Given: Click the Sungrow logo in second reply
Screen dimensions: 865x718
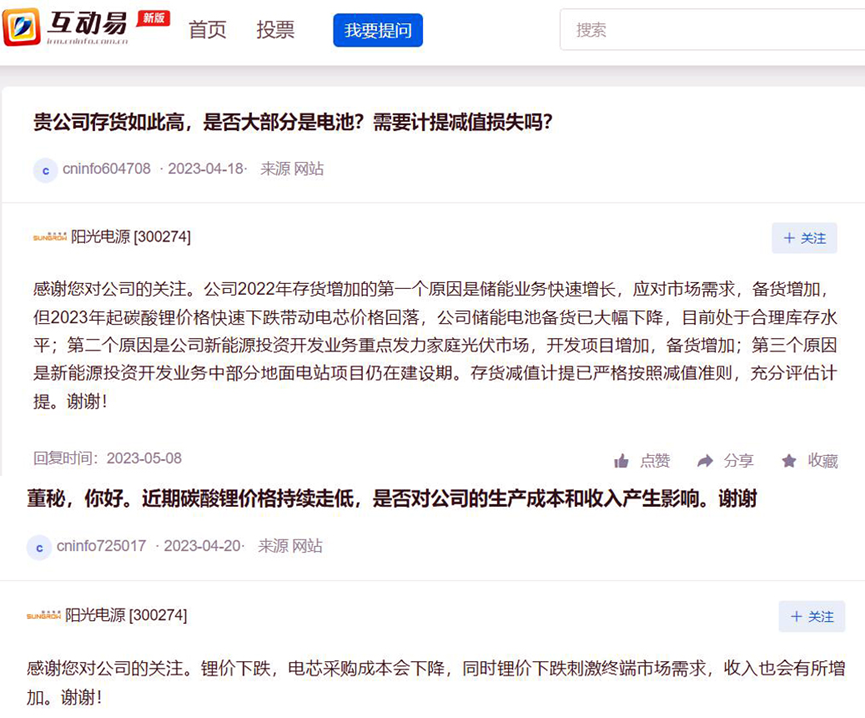Looking at the screenshot, I should tap(44, 615).
